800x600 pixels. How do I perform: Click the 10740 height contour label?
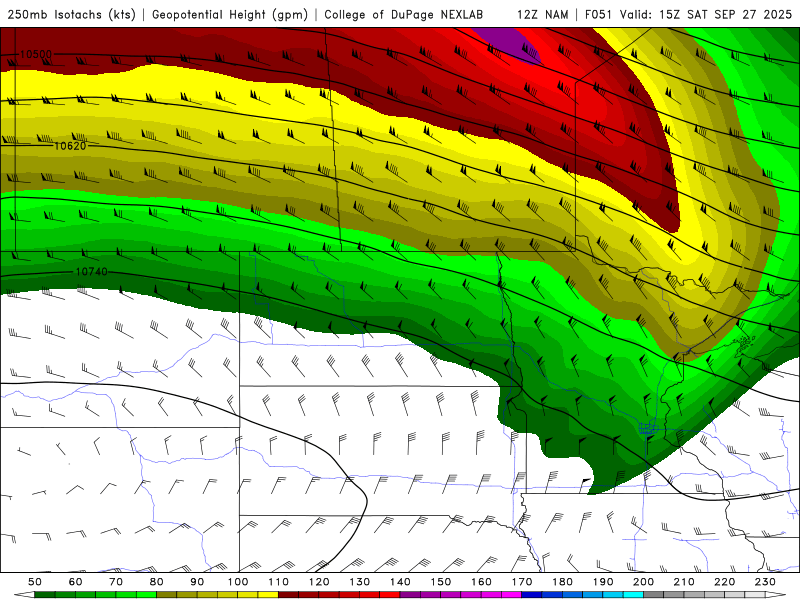[92, 271]
